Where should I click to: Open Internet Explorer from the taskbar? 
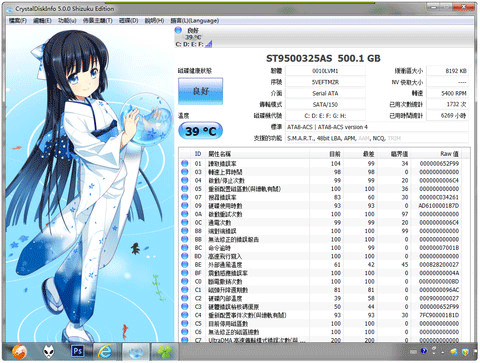click(105, 351)
